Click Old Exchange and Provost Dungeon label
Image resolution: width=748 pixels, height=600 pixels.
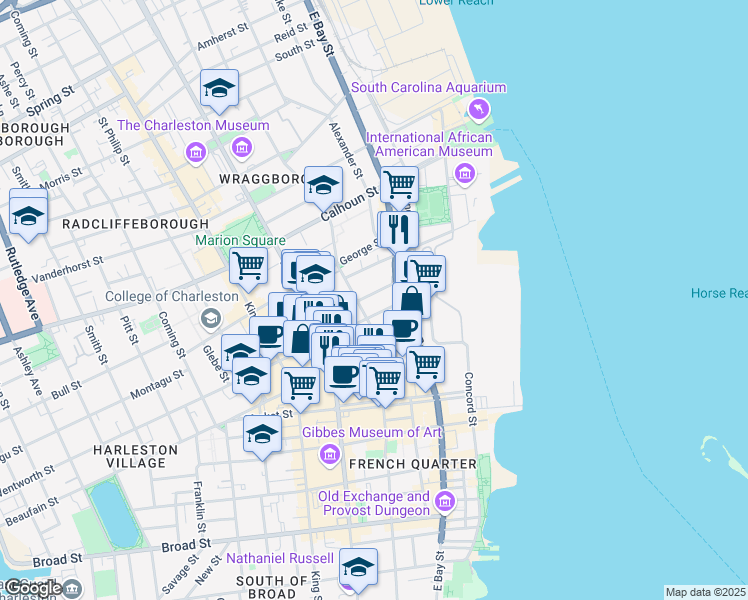tap(374, 503)
